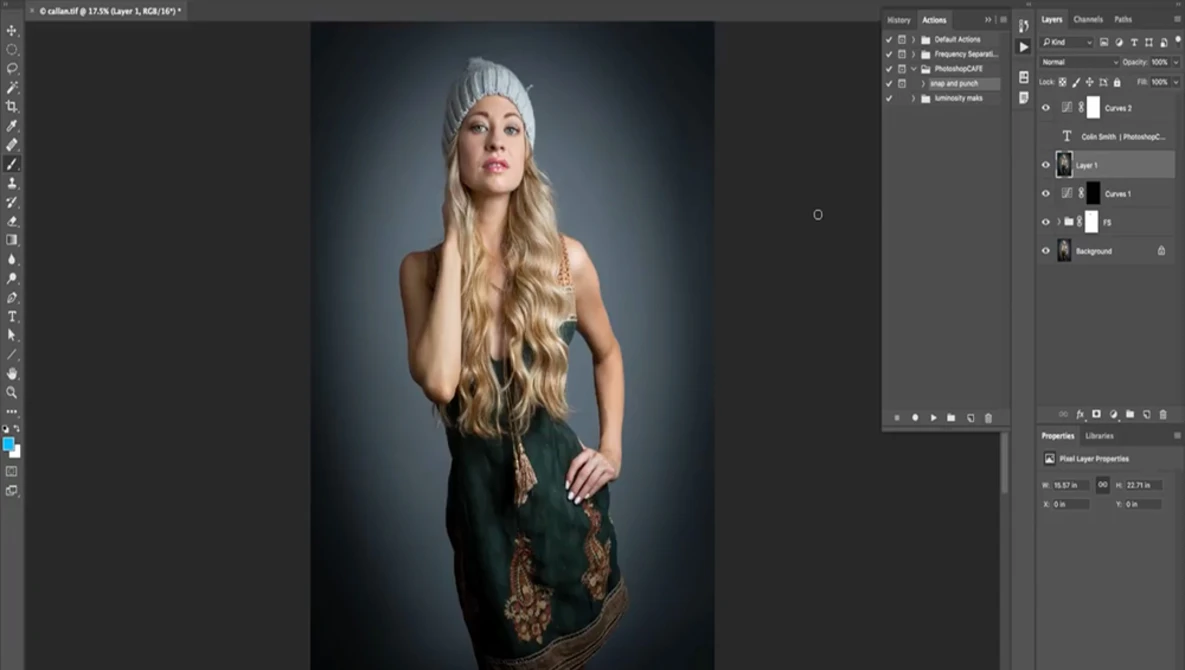Select the Eyedropper tool
The height and width of the screenshot is (670, 1185).
pos(12,126)
